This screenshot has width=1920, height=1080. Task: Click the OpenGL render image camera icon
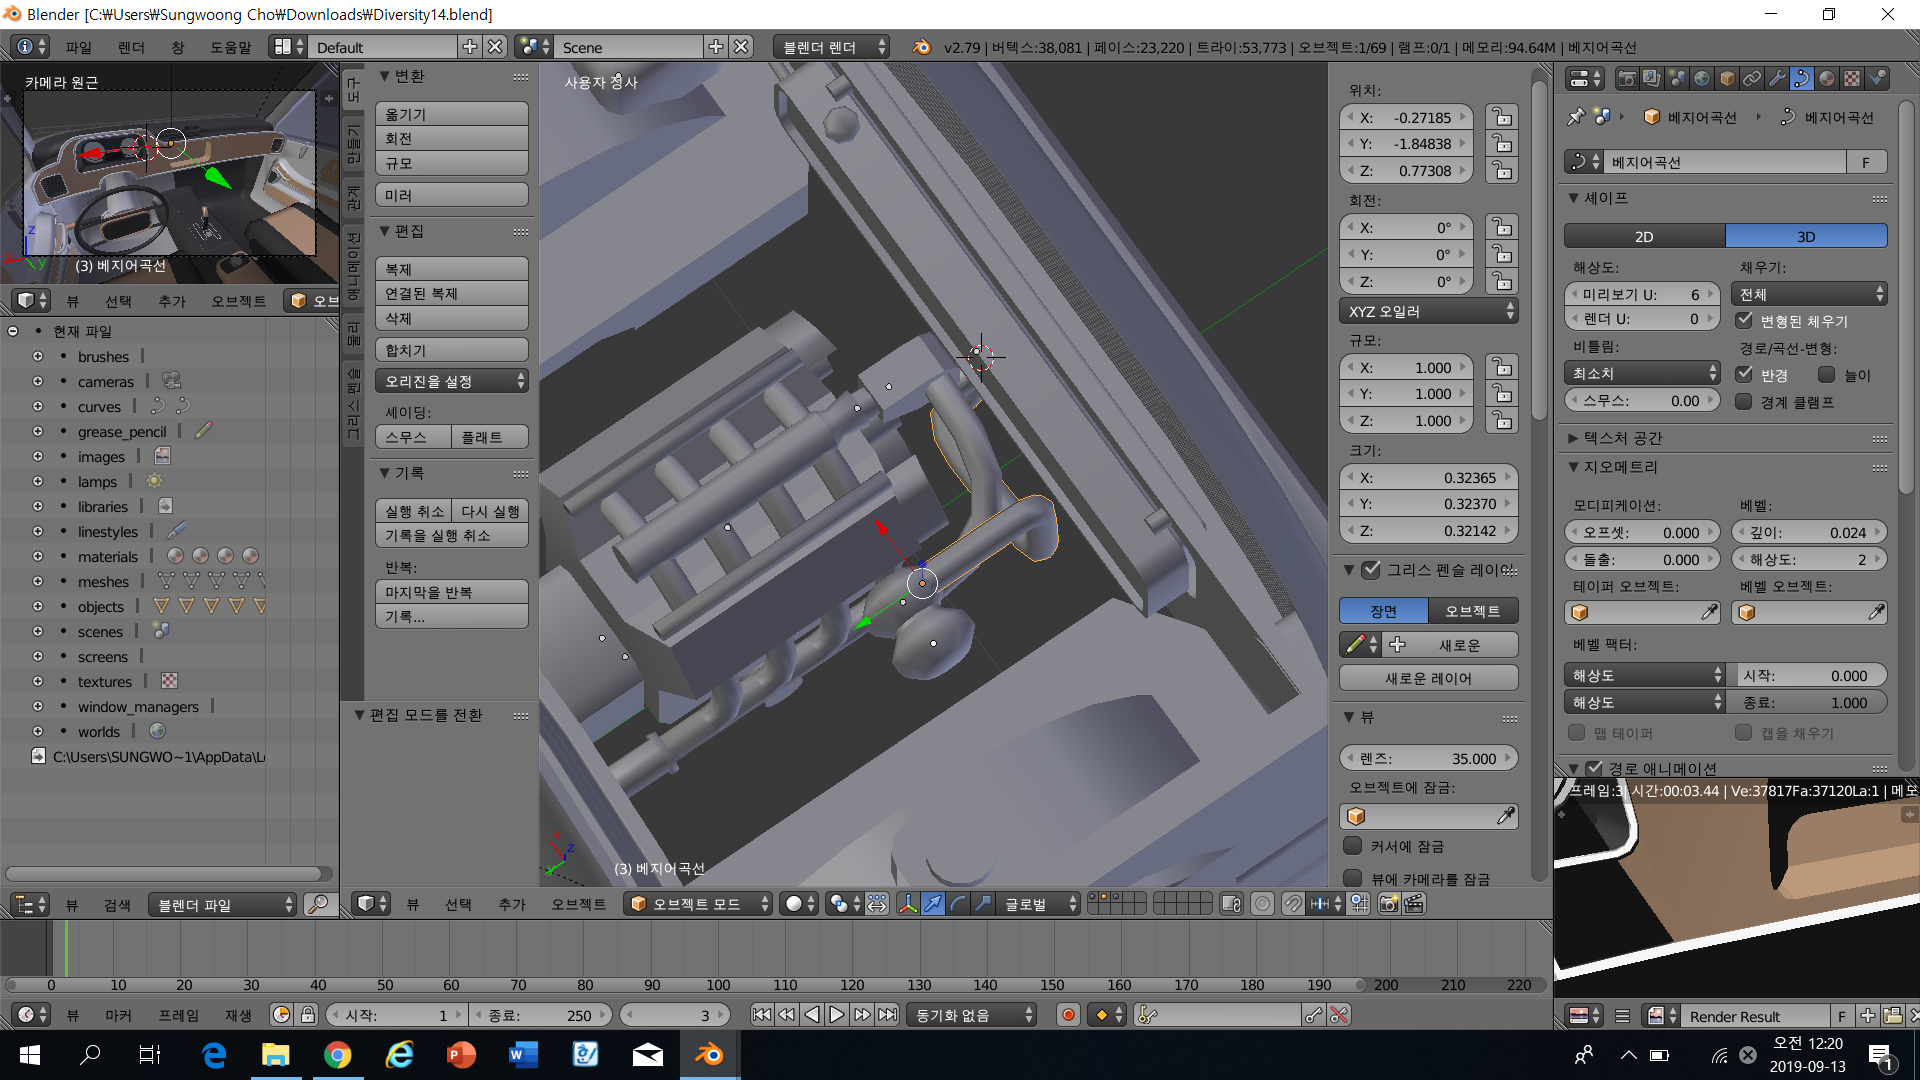coord(1388,904)
